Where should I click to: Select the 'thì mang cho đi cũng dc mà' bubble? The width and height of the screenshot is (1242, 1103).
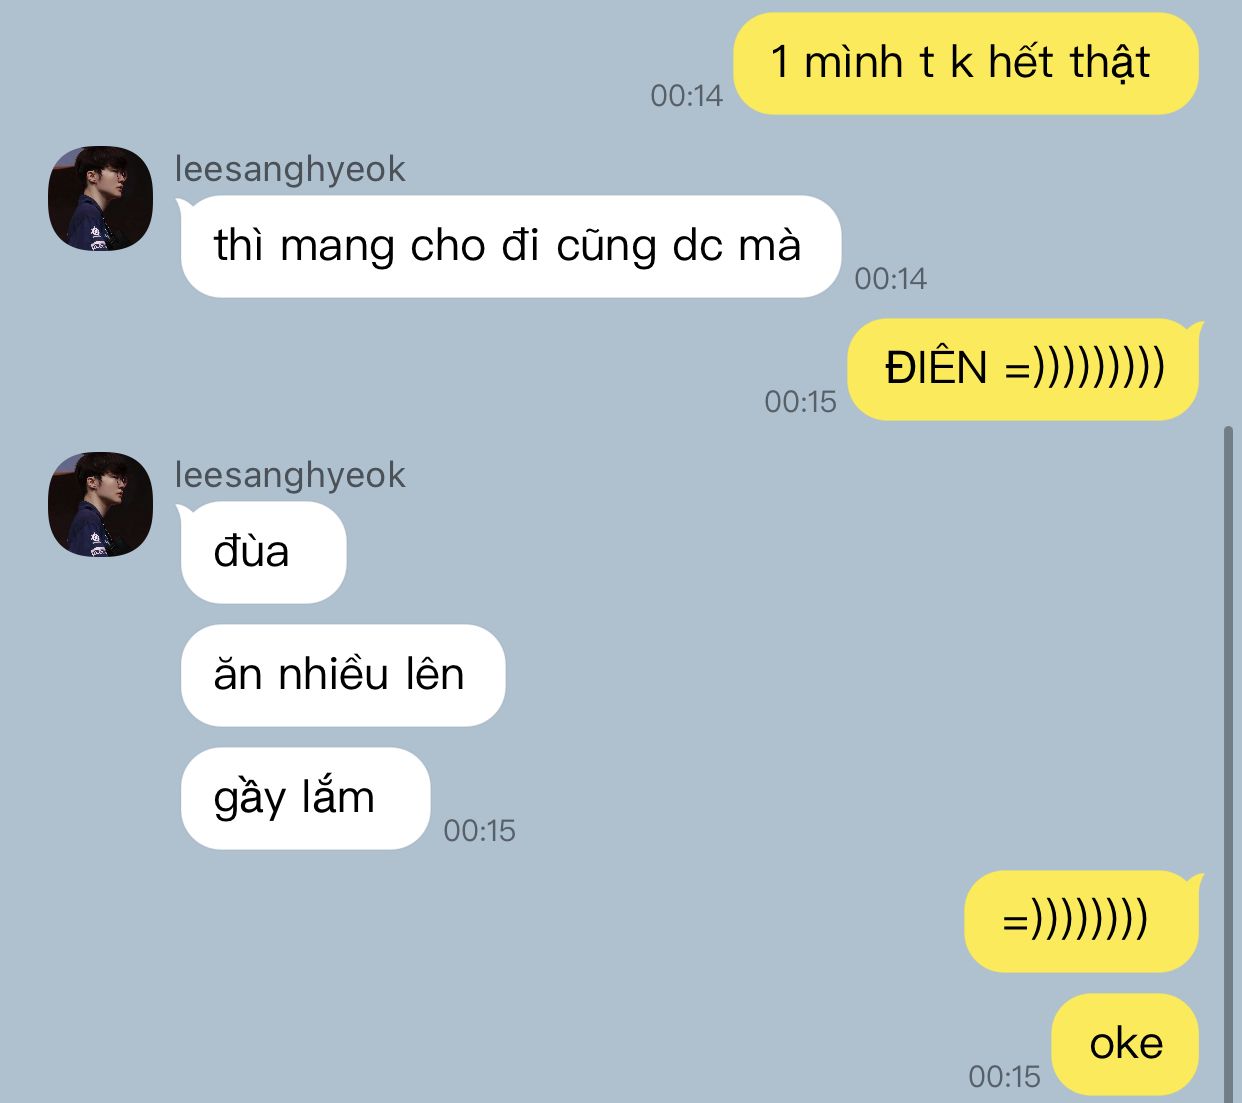coord(510,246)
